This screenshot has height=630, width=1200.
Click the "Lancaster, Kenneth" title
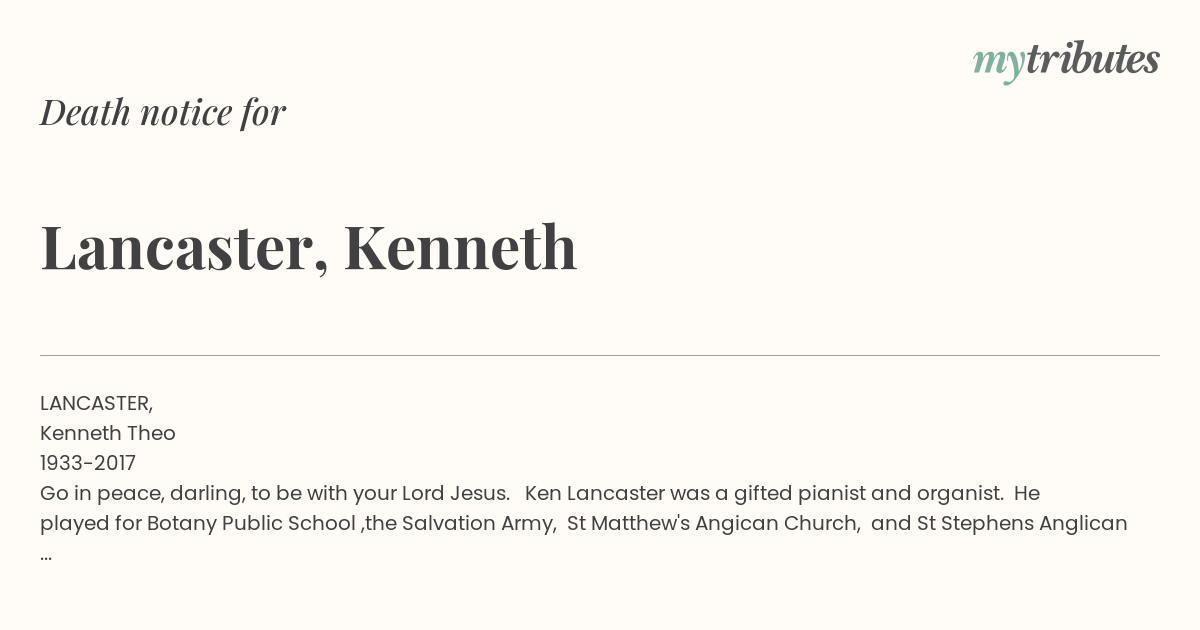coord(309,247)
